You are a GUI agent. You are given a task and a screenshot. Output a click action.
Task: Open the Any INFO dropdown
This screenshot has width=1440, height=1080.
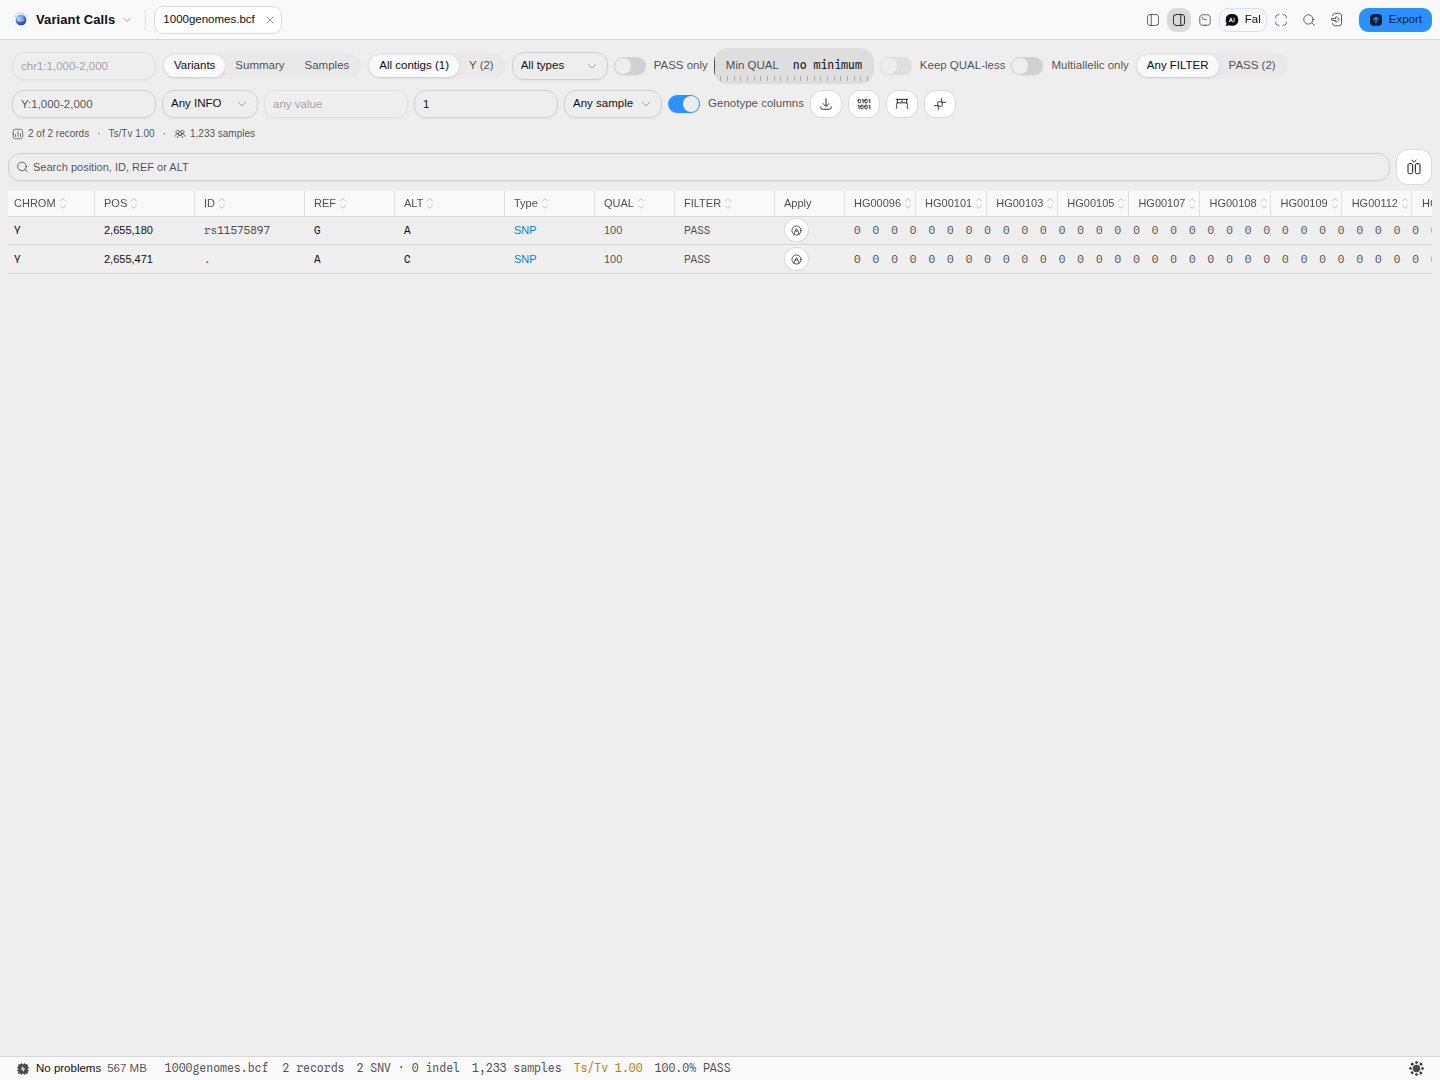click(210, 104)
